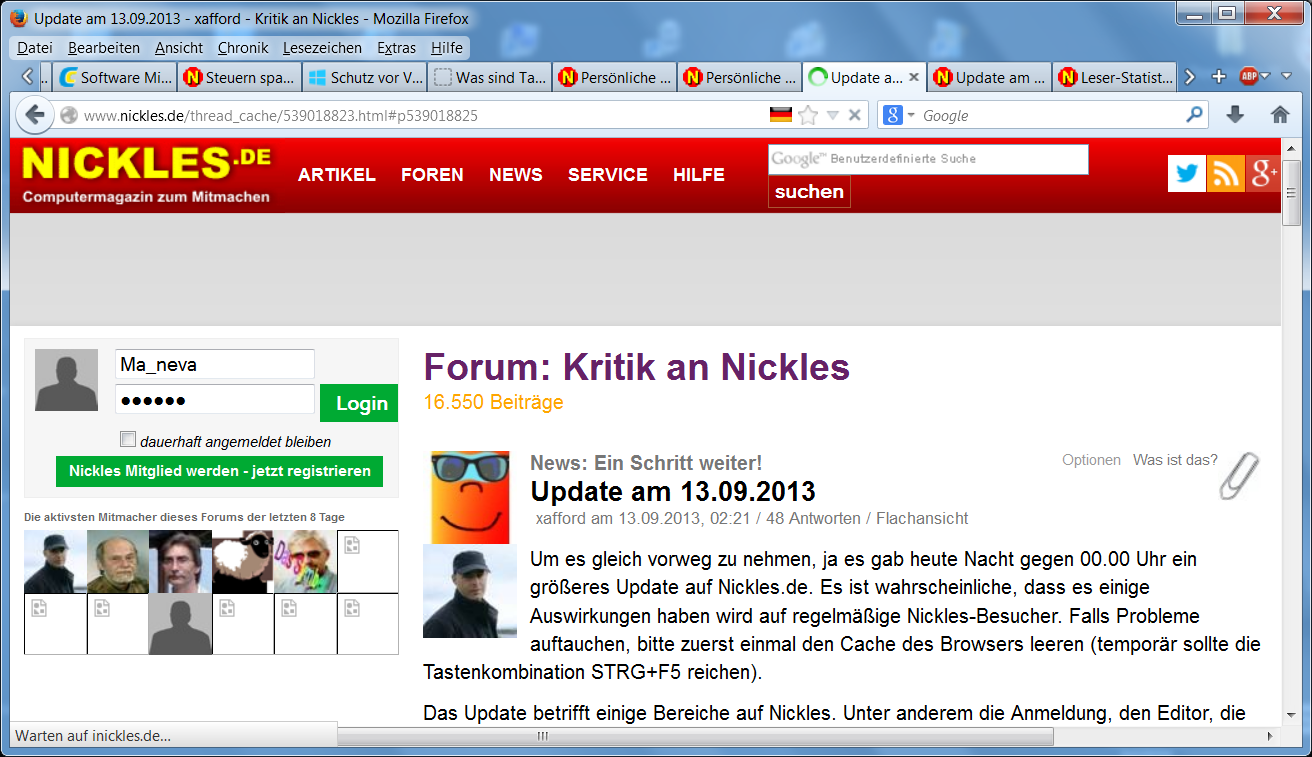Open the Nickles Google+ icon

(1263, 173)
